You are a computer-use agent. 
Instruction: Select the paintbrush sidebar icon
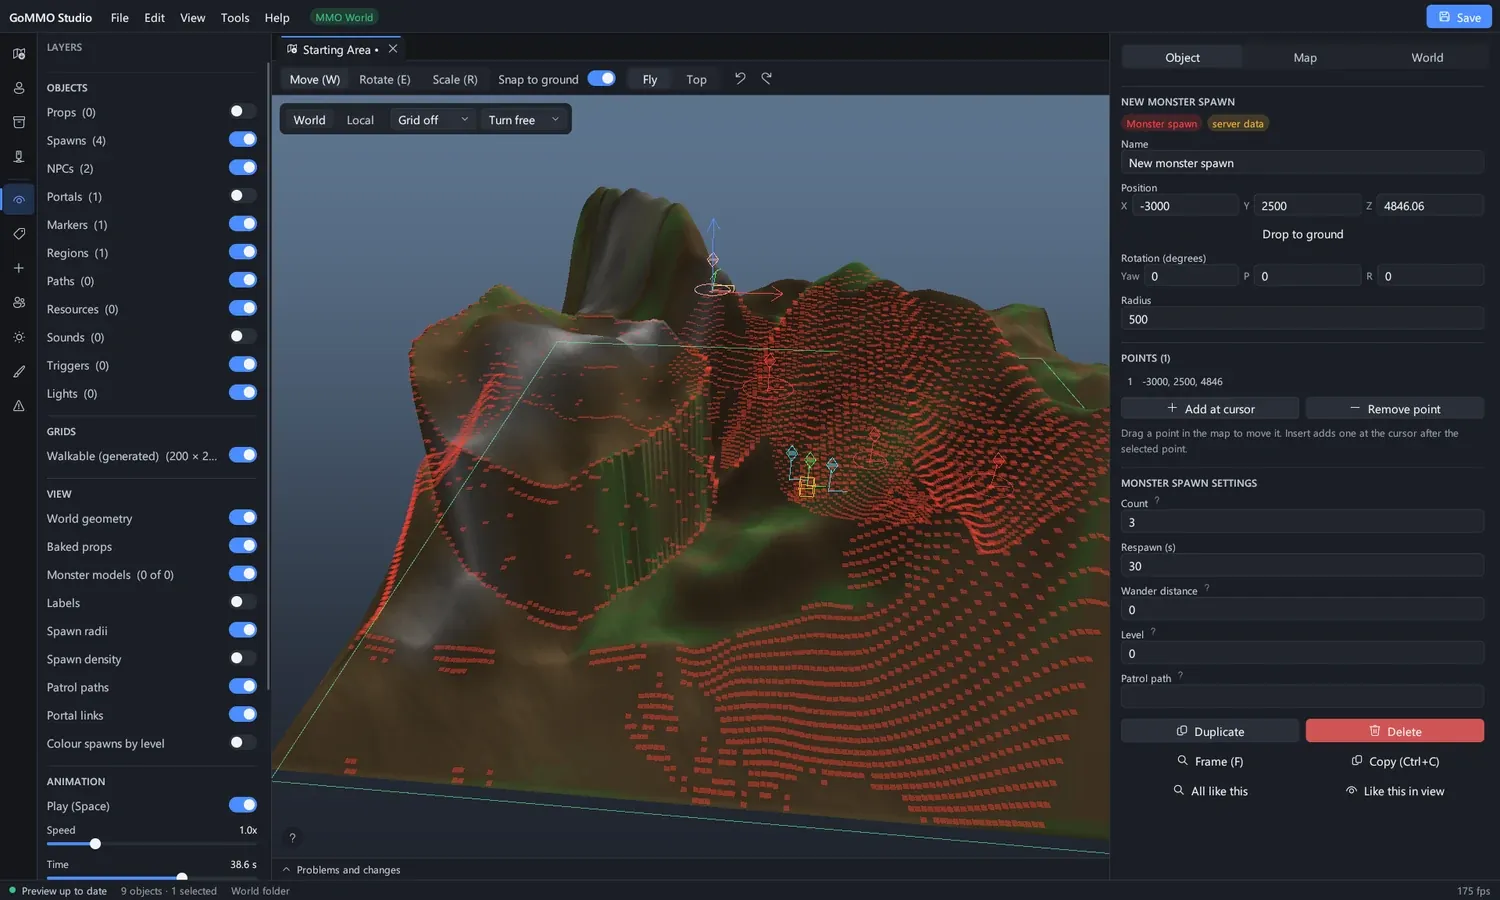point(19,371)
